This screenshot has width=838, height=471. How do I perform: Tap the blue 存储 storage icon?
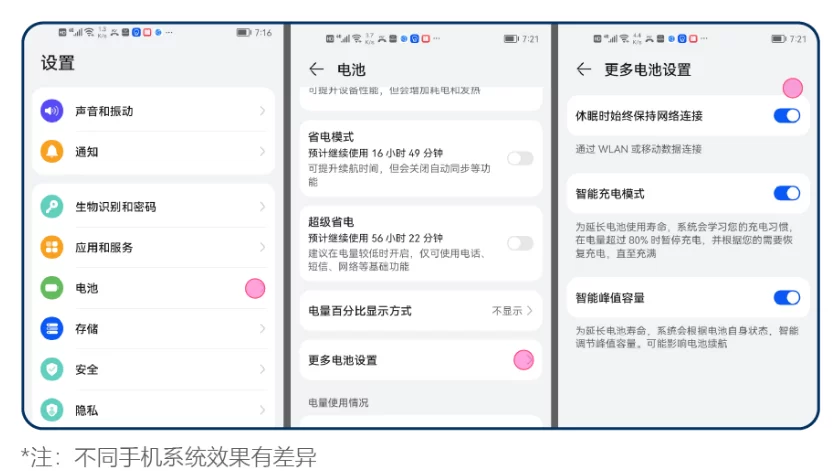(x=52, y=328)
